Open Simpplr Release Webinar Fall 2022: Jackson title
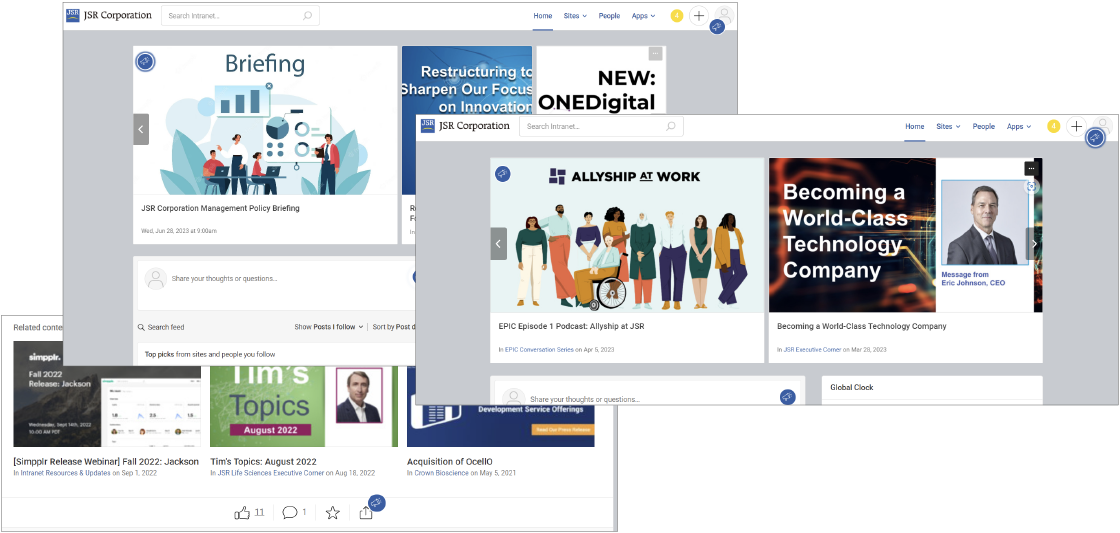Viewport: 1120px width, 533px height. [x=106, y=462]
